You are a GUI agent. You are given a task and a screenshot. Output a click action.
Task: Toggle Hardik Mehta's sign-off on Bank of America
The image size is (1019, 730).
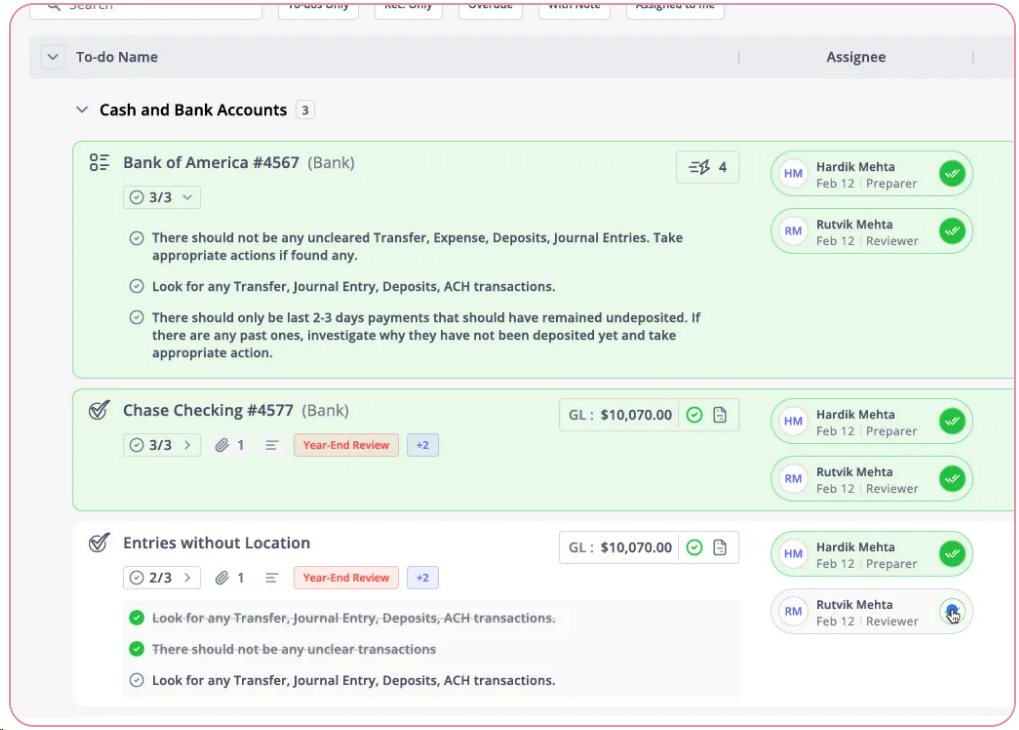click(x=952, y=174)
